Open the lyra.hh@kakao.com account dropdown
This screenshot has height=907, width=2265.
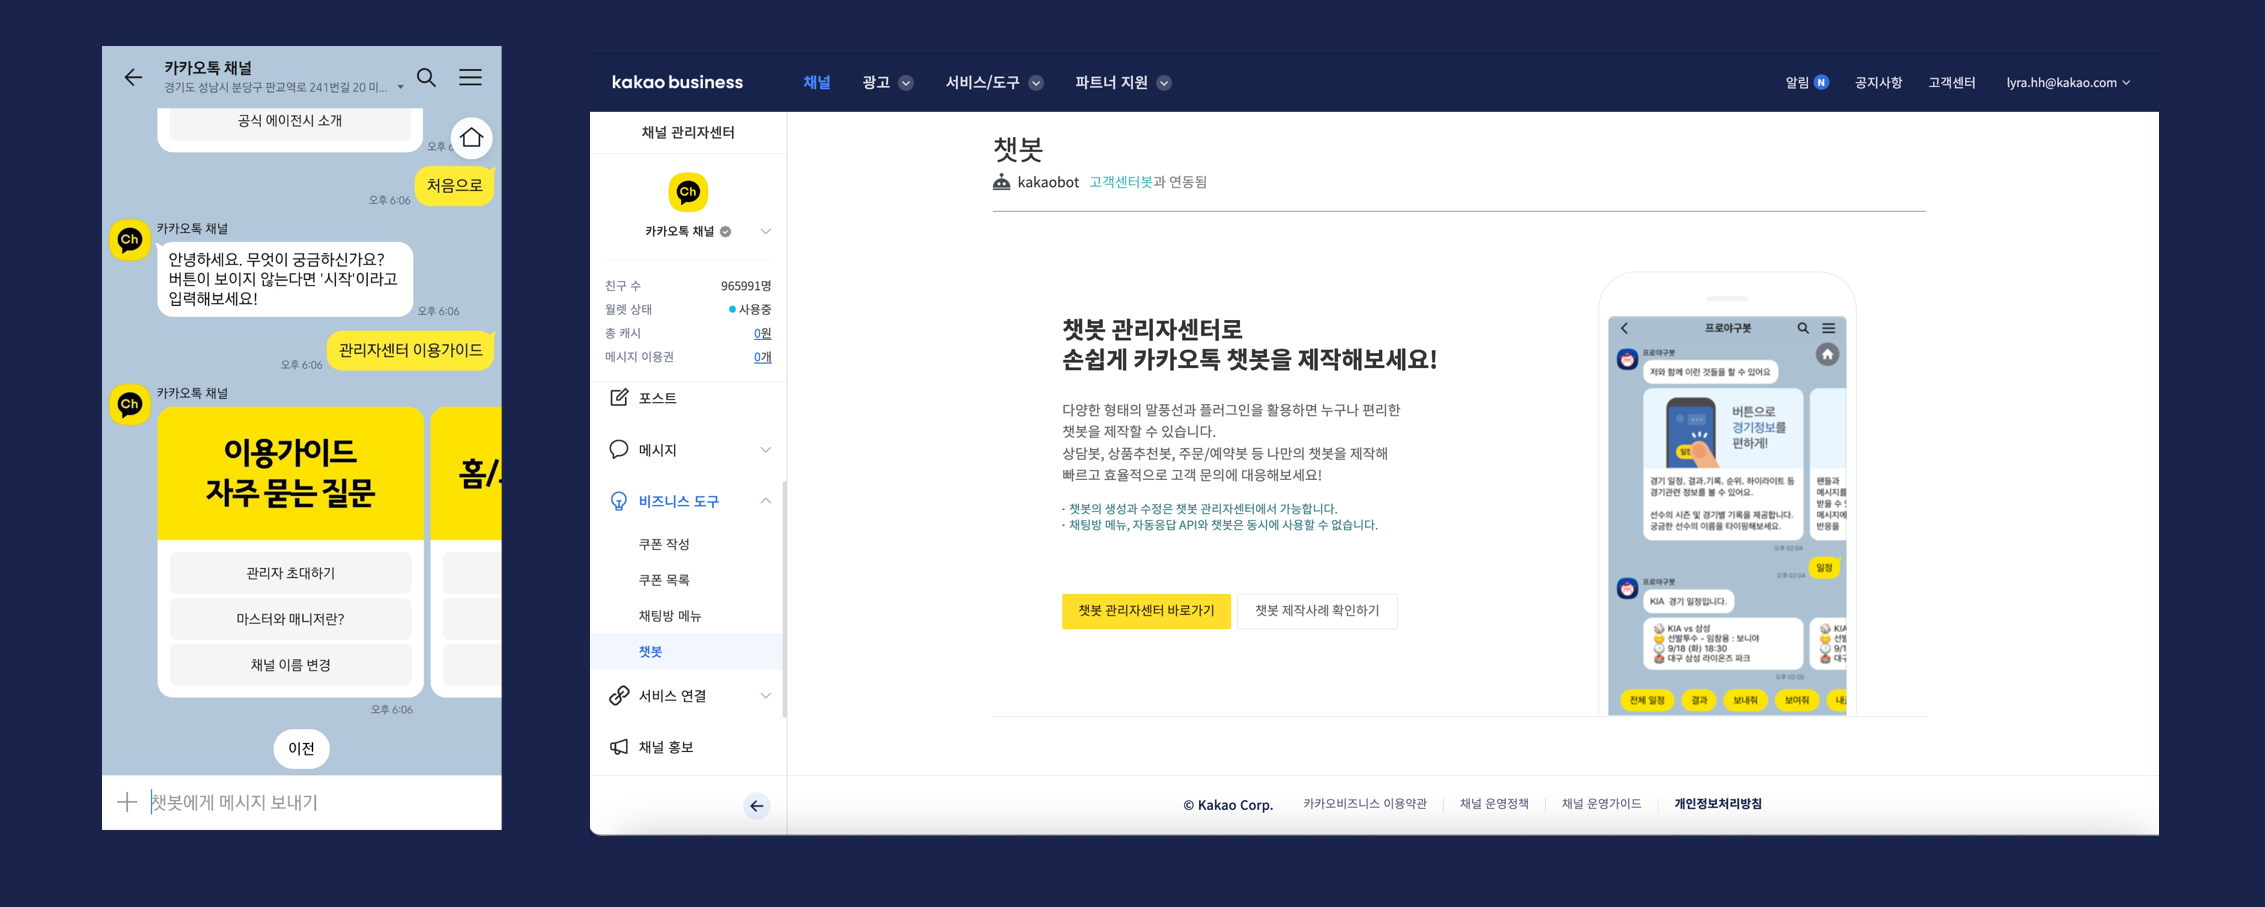(x=2067, y=83)
